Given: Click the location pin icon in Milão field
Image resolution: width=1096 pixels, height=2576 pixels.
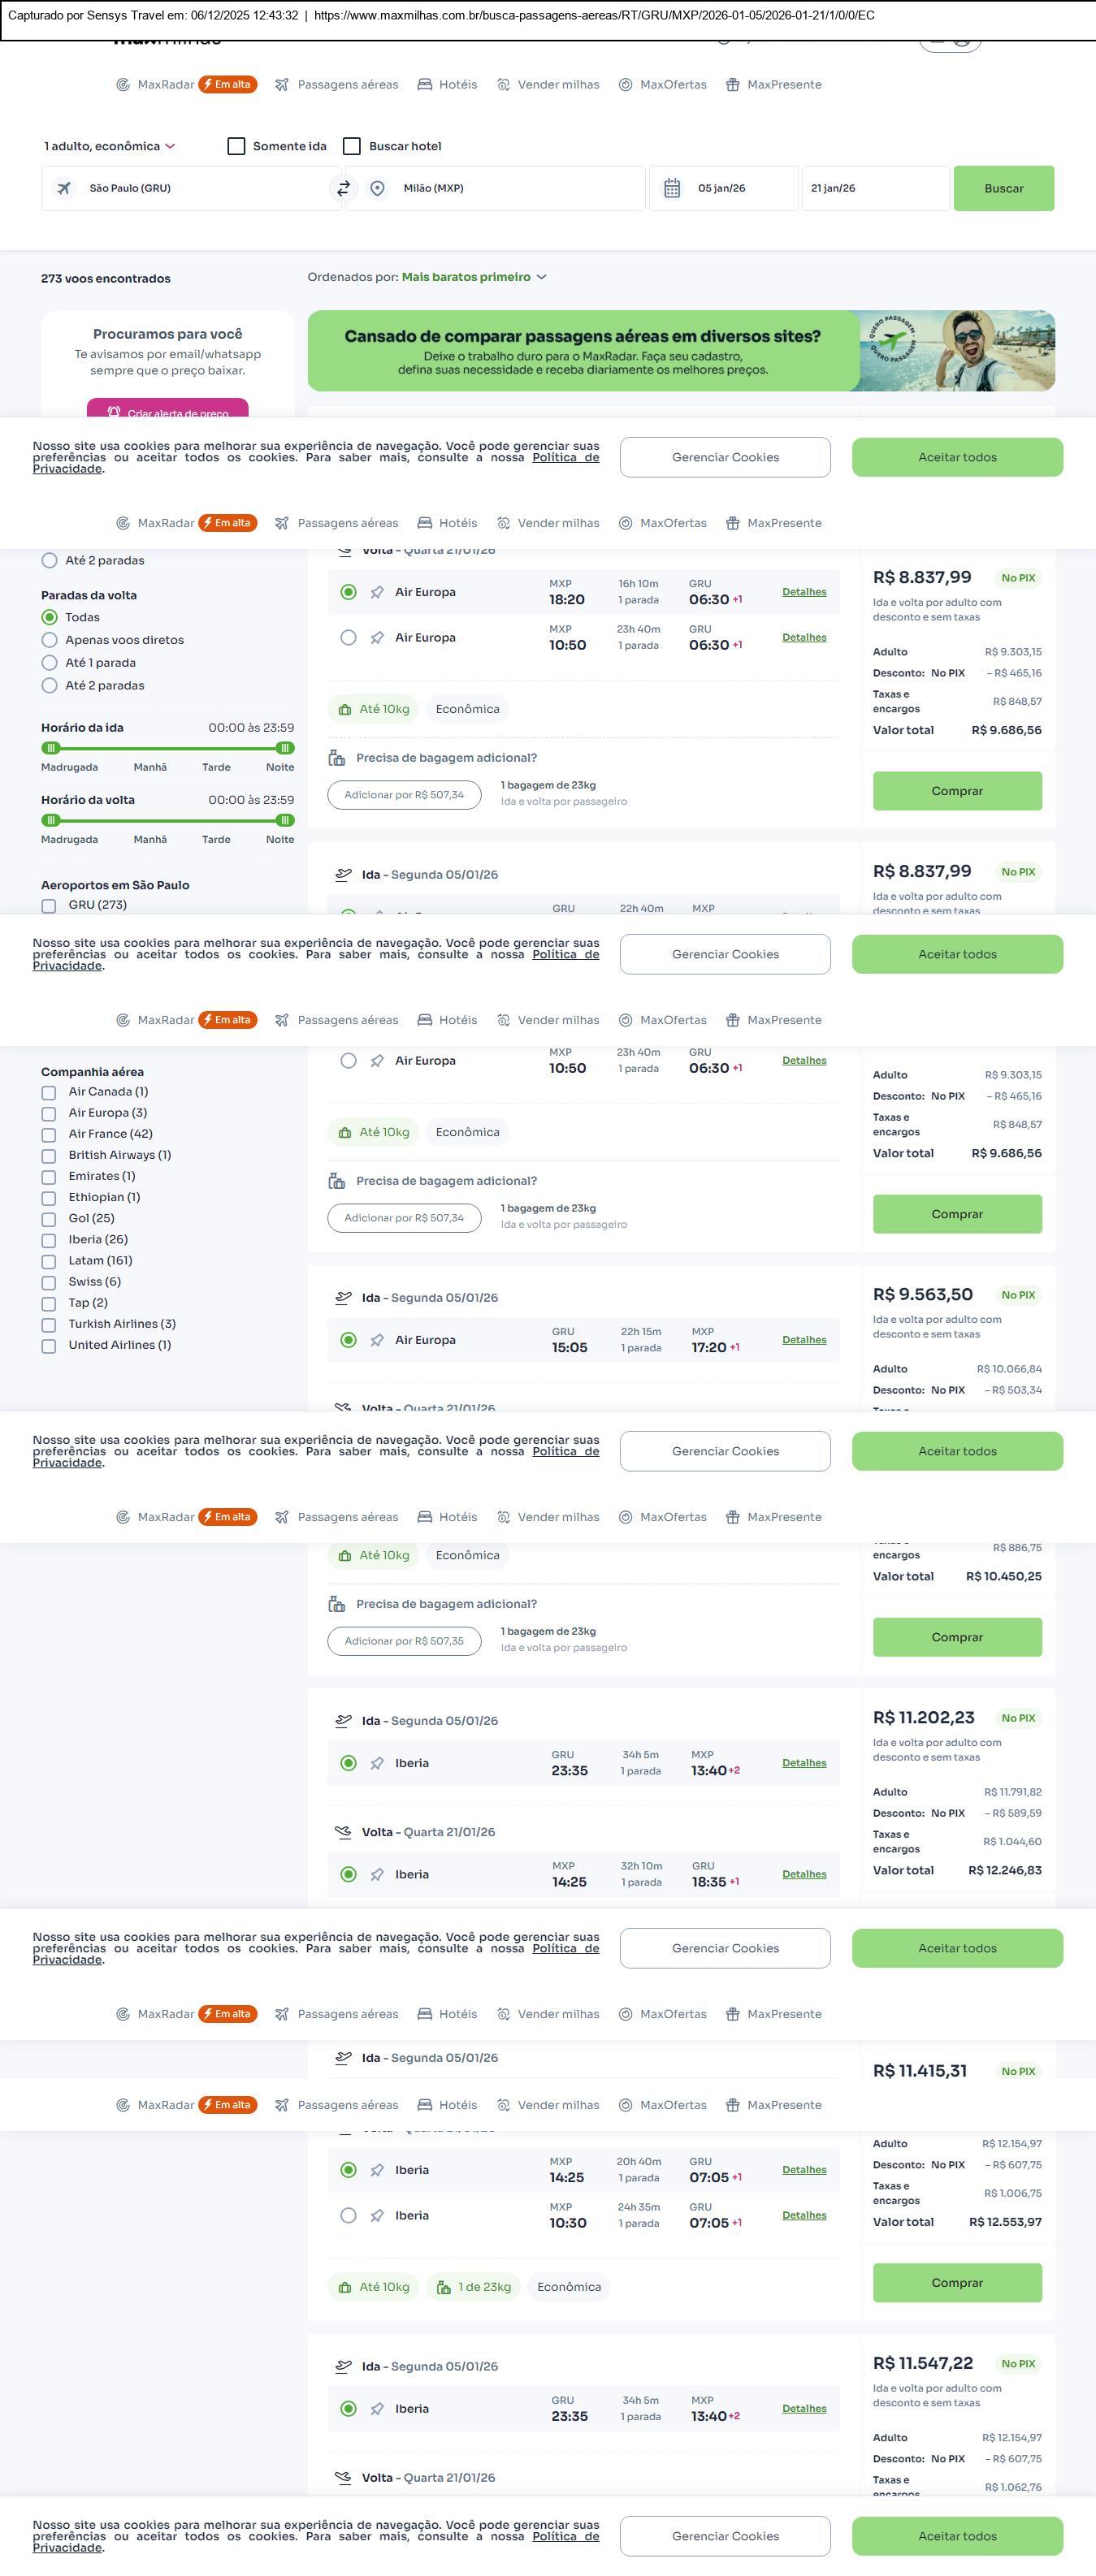Looking at the screenshot, I should (x=377, y=188).
